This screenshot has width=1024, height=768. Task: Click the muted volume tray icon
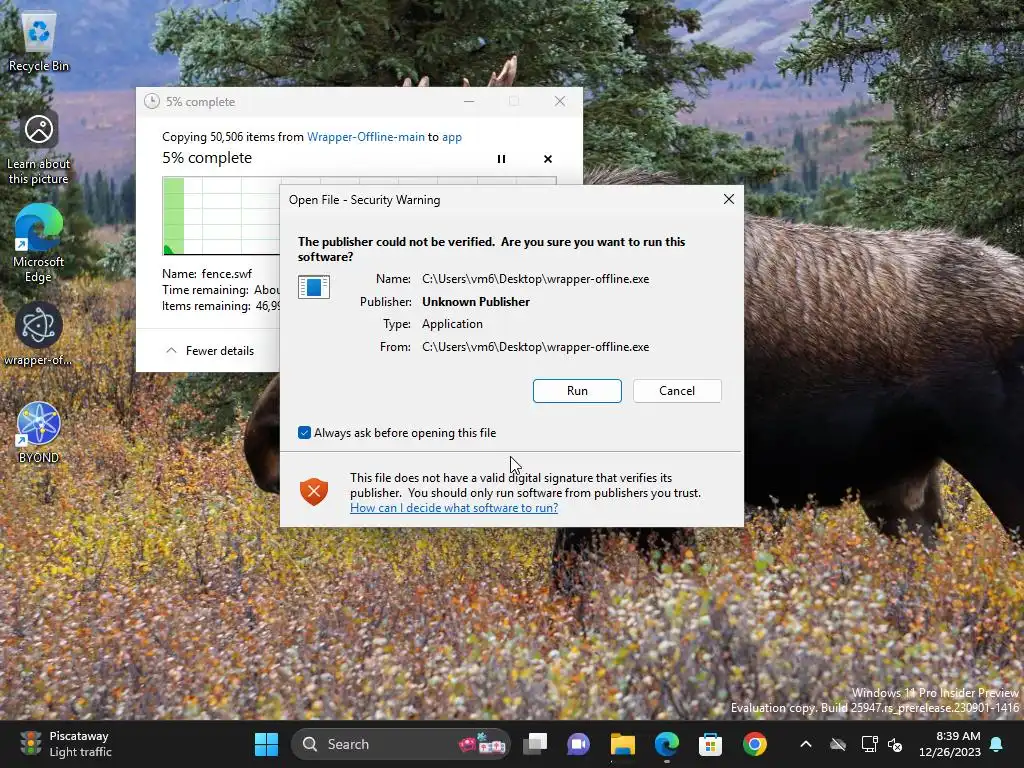[895, 744]
